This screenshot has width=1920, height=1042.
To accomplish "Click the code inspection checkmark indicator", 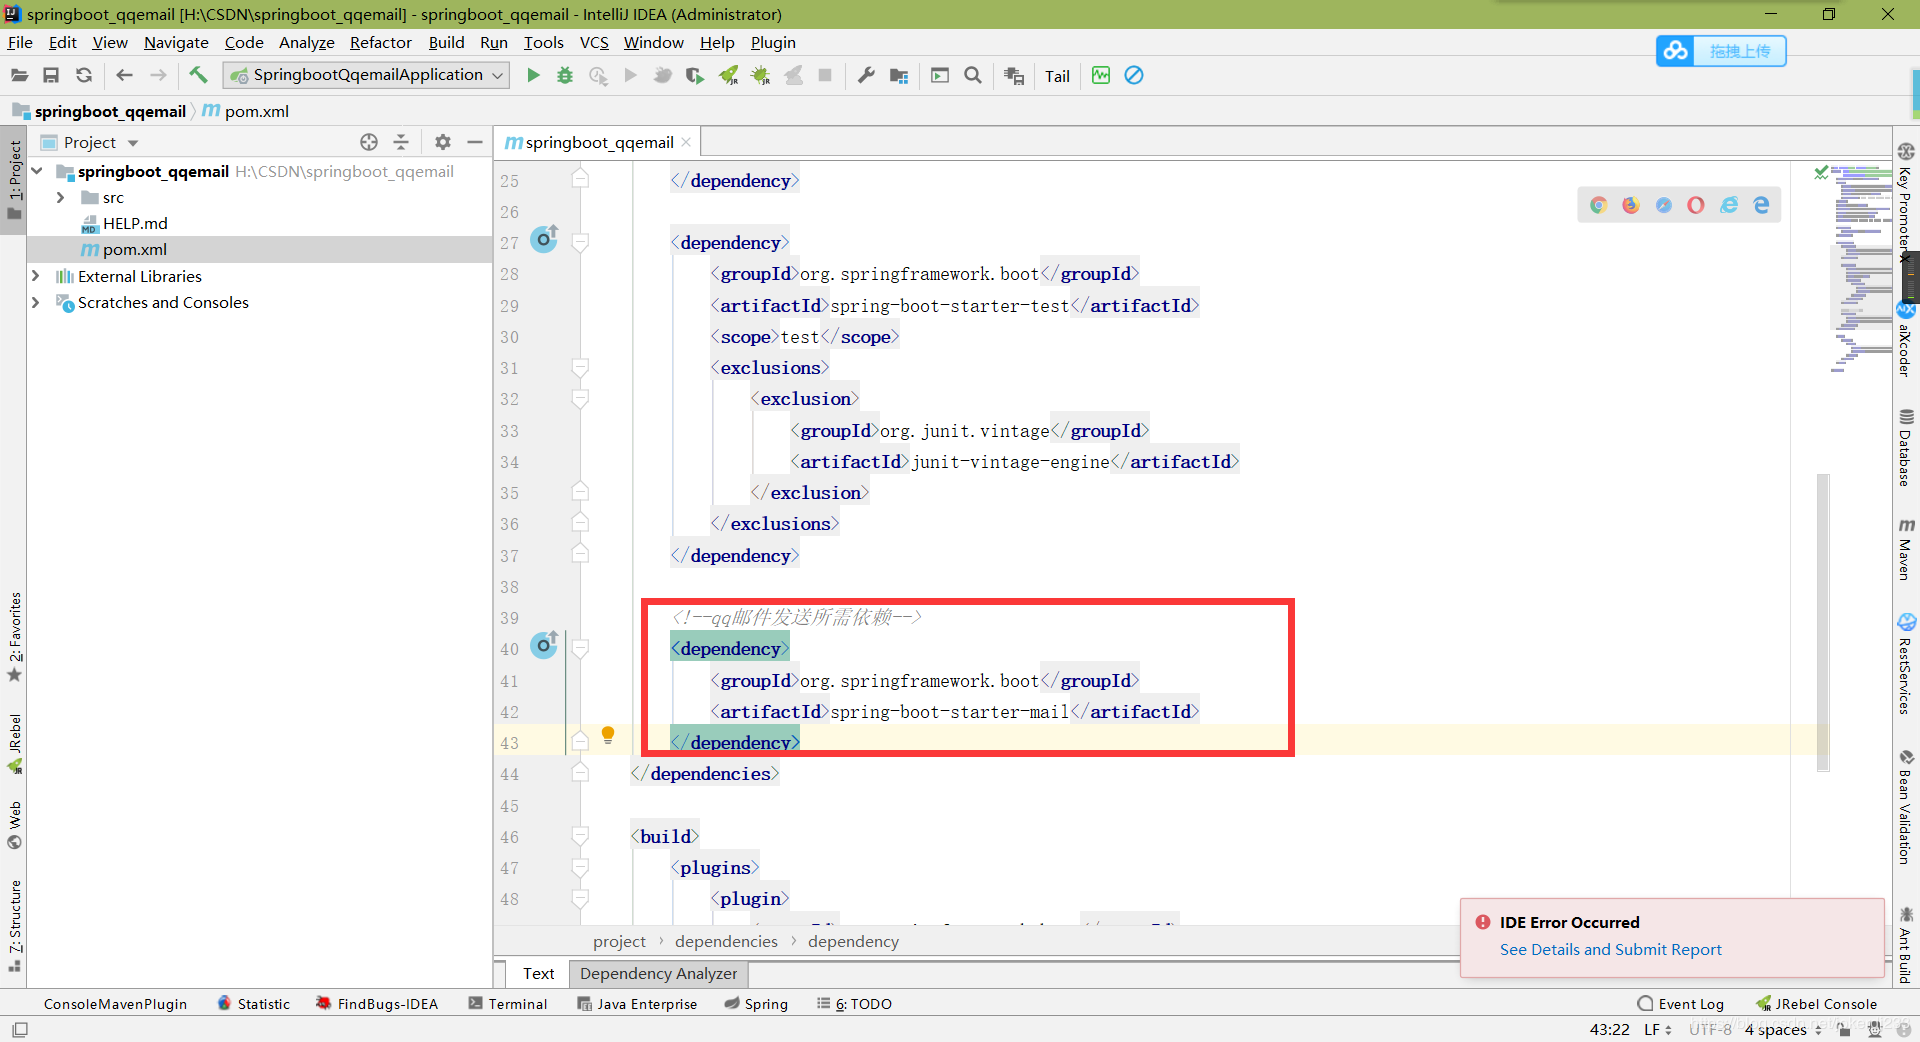I will 1821,172.
